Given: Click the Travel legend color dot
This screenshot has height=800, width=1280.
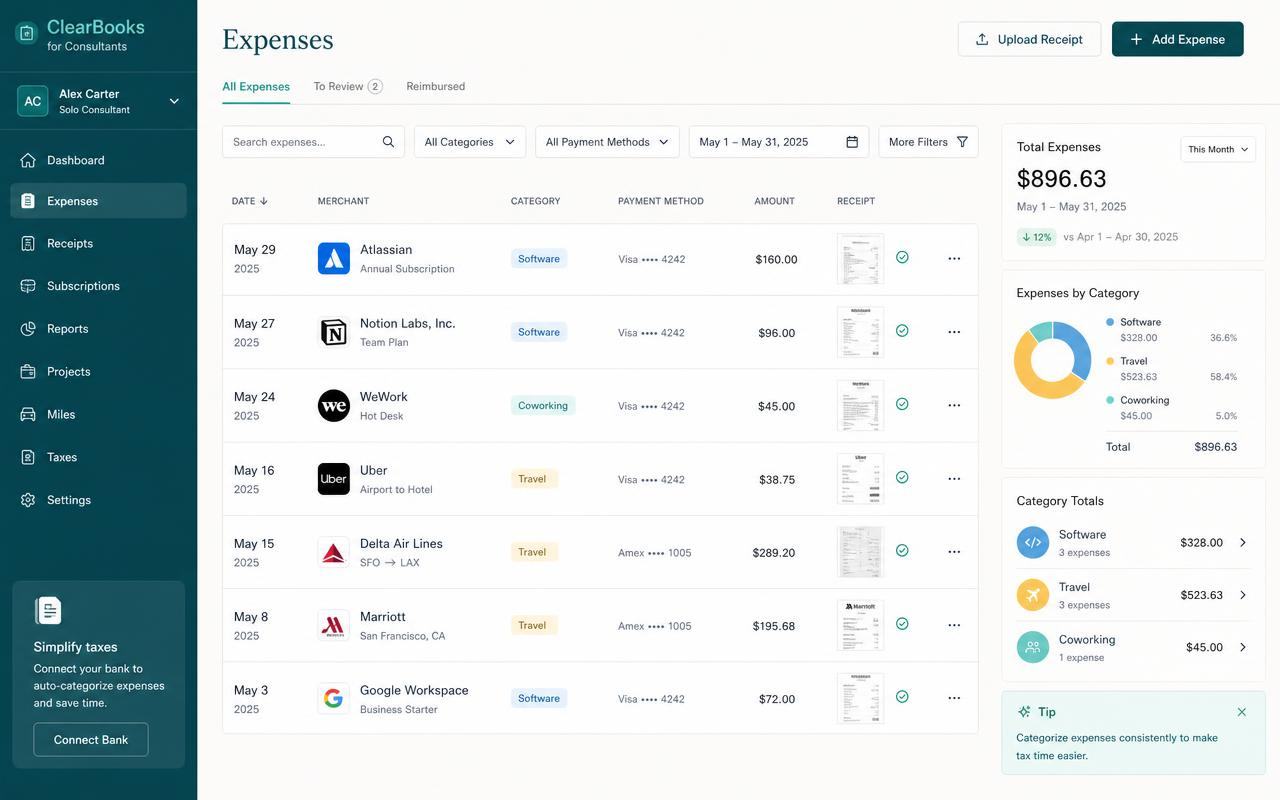Looking at the screenshot, I should [1110, 361].
